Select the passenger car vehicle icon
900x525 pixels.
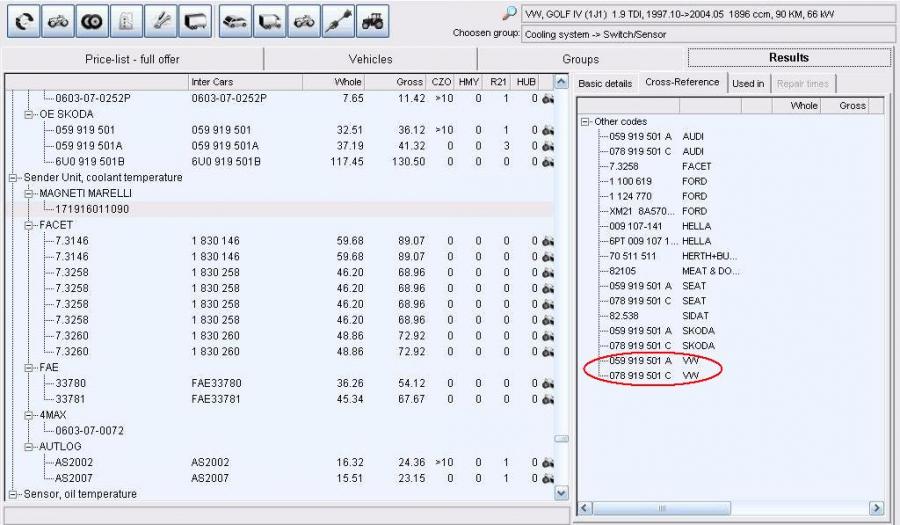click(234, 20)
